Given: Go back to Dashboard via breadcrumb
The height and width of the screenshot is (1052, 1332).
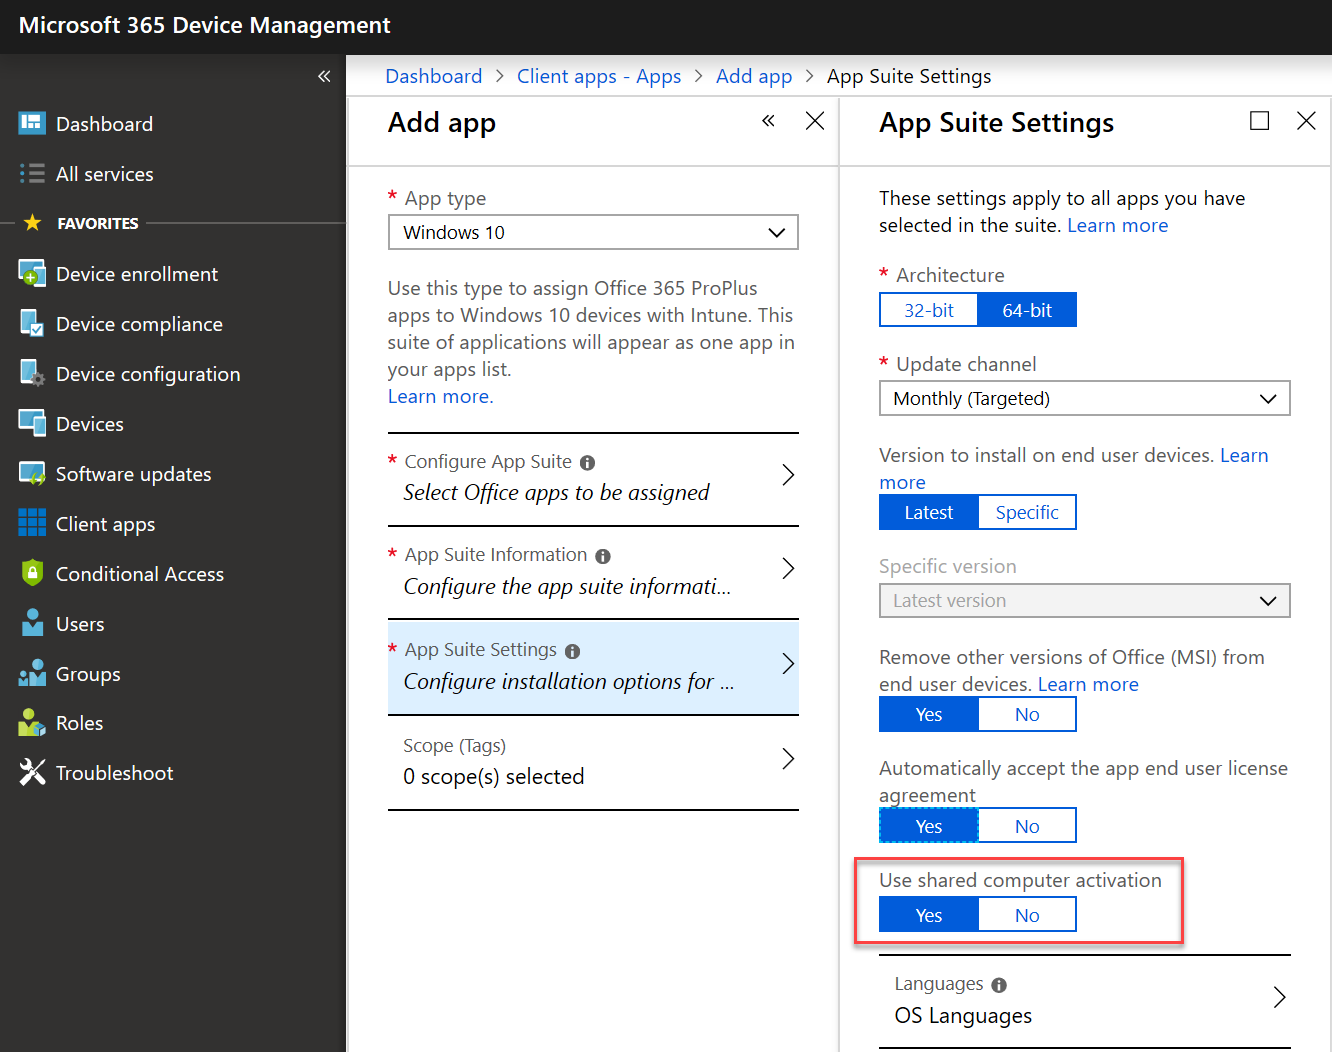Looking at the screenshot, I should point(433,75).
